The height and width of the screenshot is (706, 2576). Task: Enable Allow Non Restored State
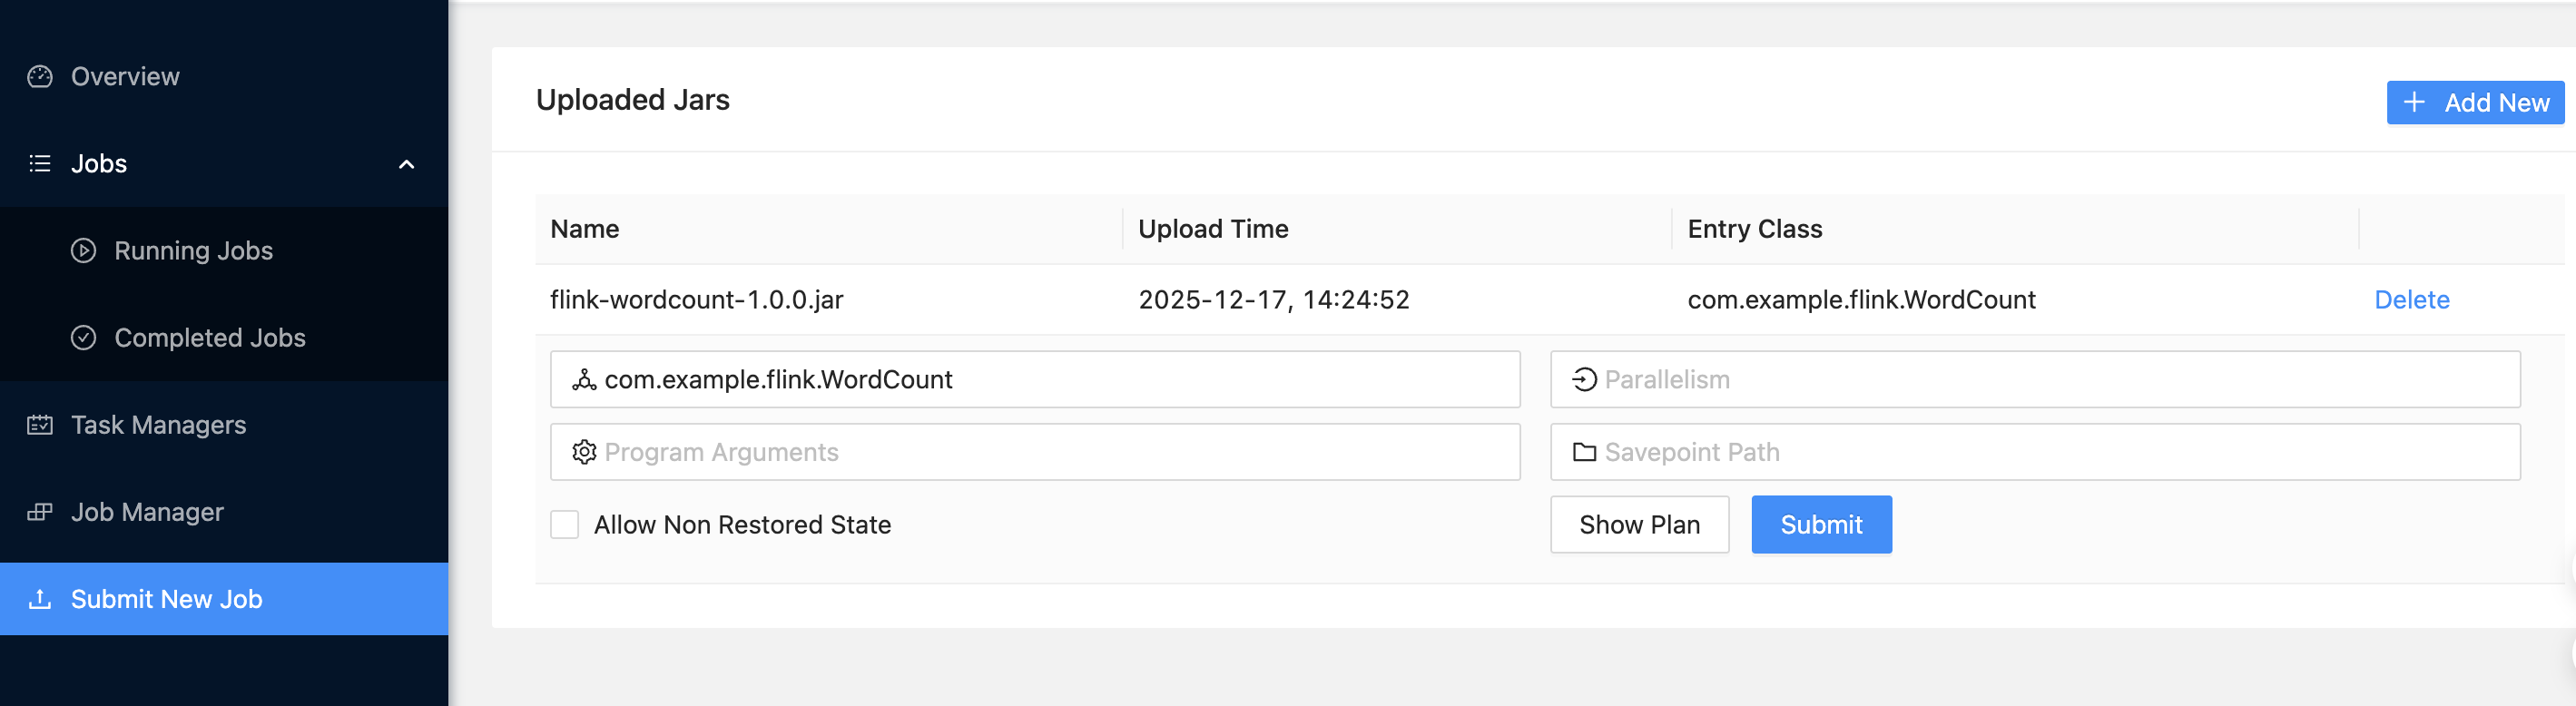coord(564,524)
